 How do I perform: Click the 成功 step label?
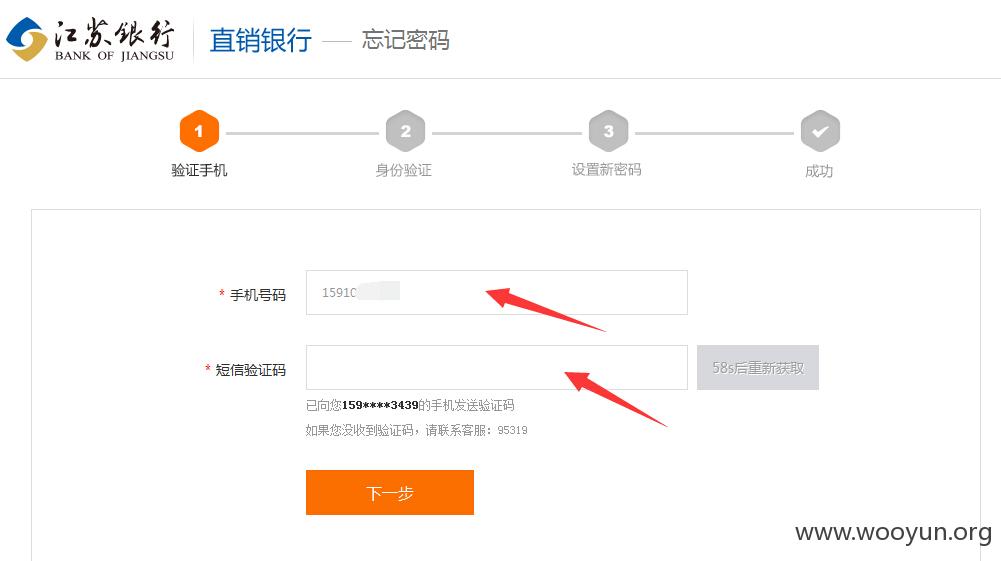pos(819,171)
